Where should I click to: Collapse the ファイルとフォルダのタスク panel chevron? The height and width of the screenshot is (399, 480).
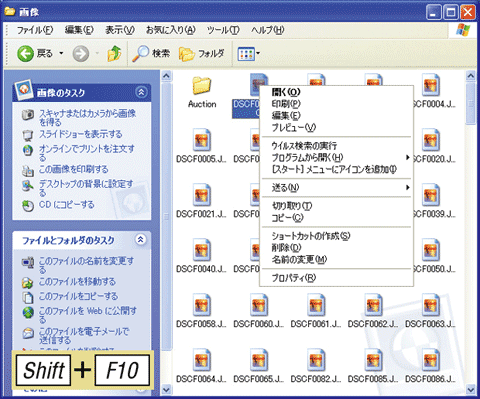141,239
